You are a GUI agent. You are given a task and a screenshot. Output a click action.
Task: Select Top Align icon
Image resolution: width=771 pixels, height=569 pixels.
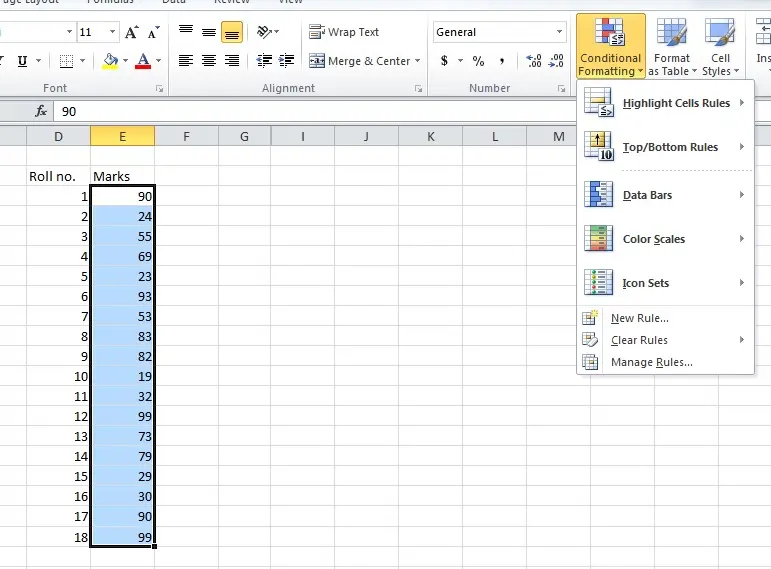click(x=186, y=32)
